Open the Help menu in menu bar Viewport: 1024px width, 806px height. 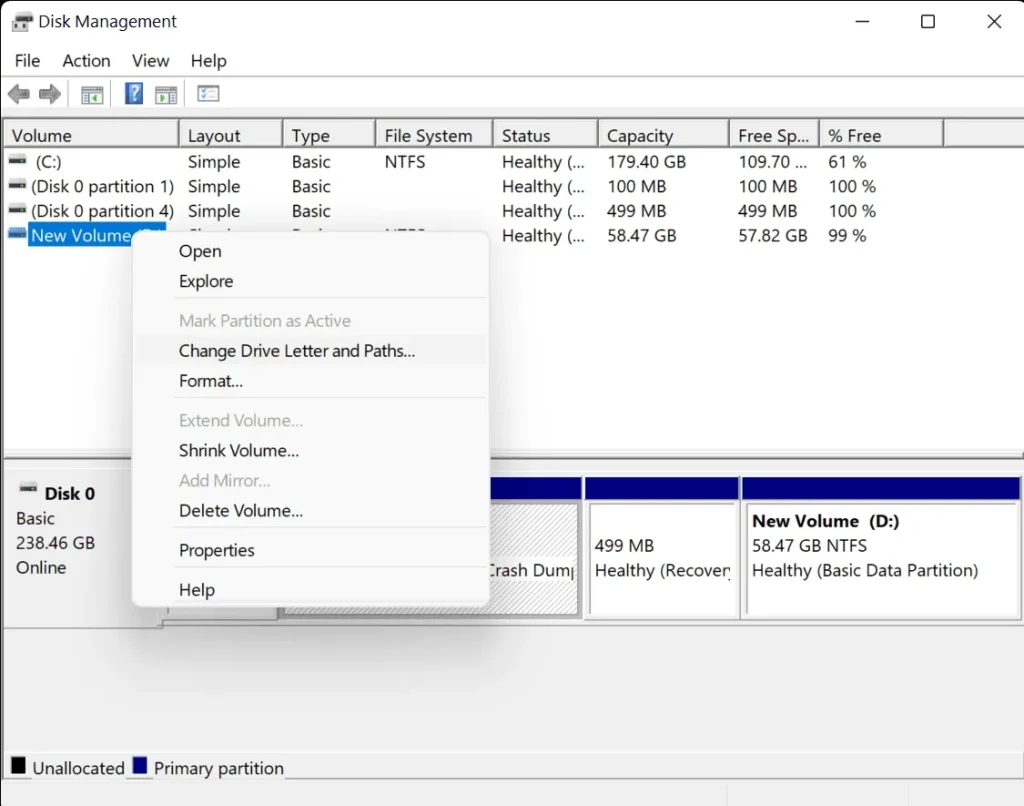point(208,61)
